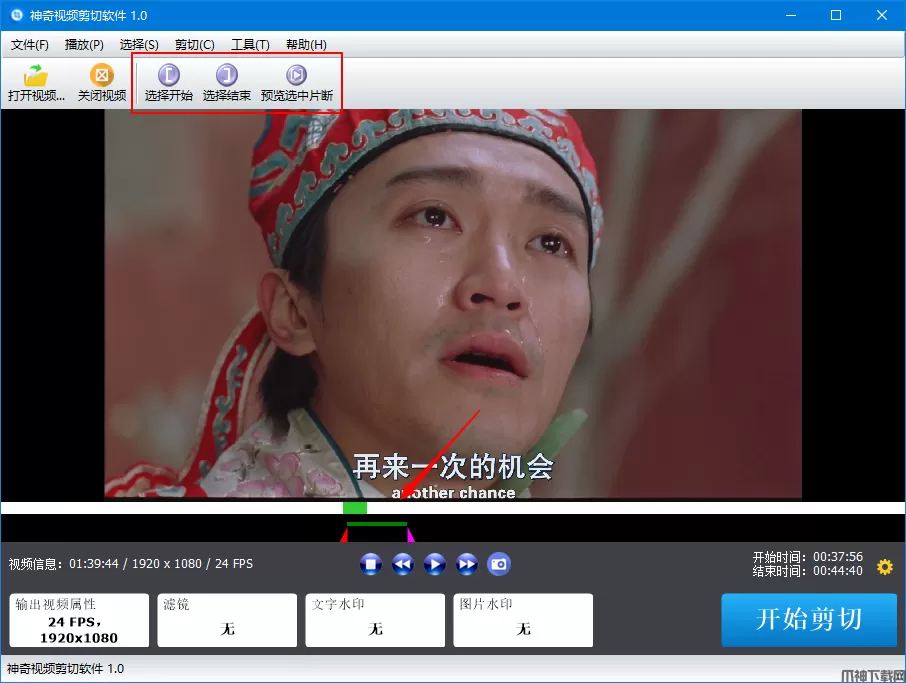This screenshot has width=906, height=683.
Task: Click the magenta selection end marker
Action: 410,536
